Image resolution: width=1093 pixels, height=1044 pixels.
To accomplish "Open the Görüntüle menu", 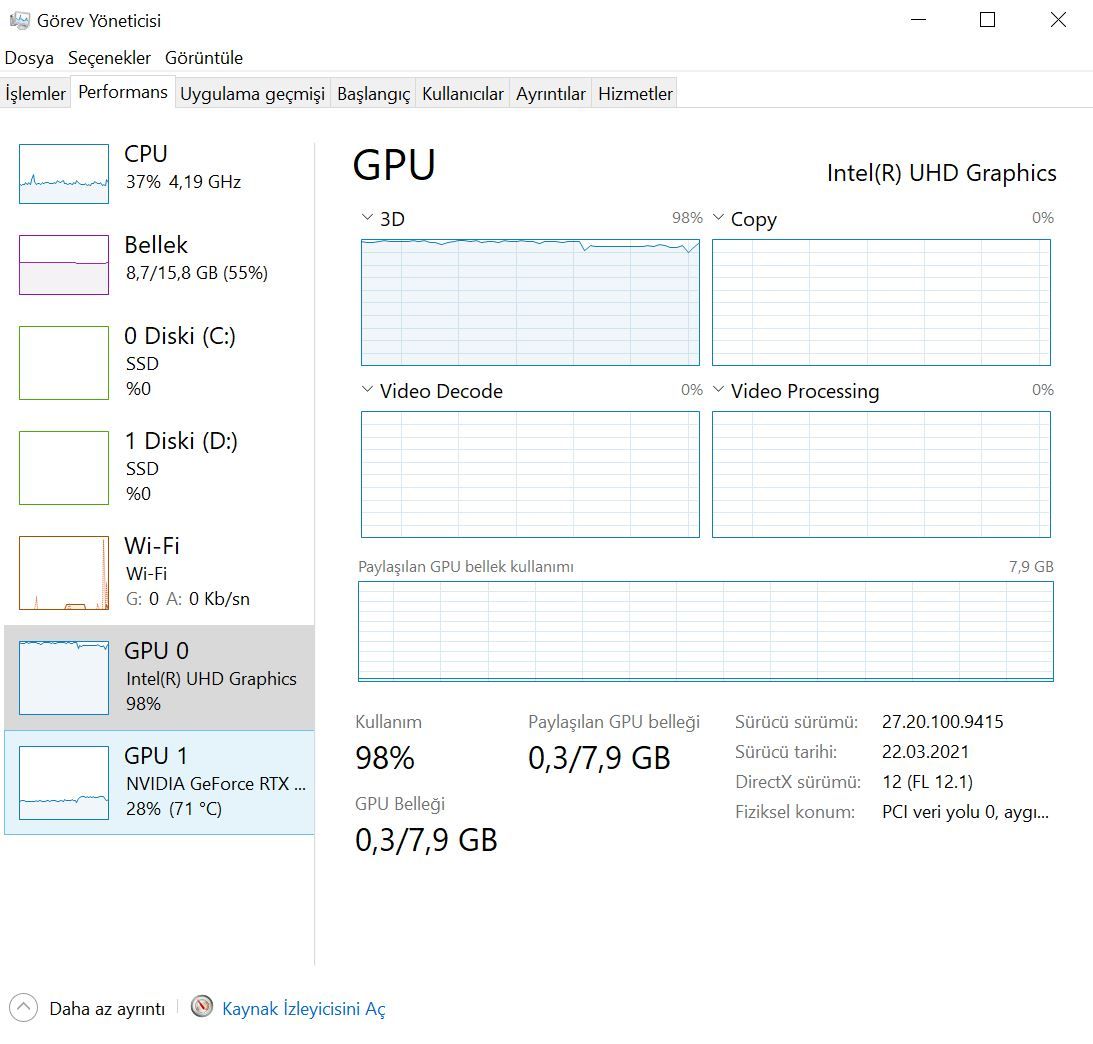I will (204, 58).
